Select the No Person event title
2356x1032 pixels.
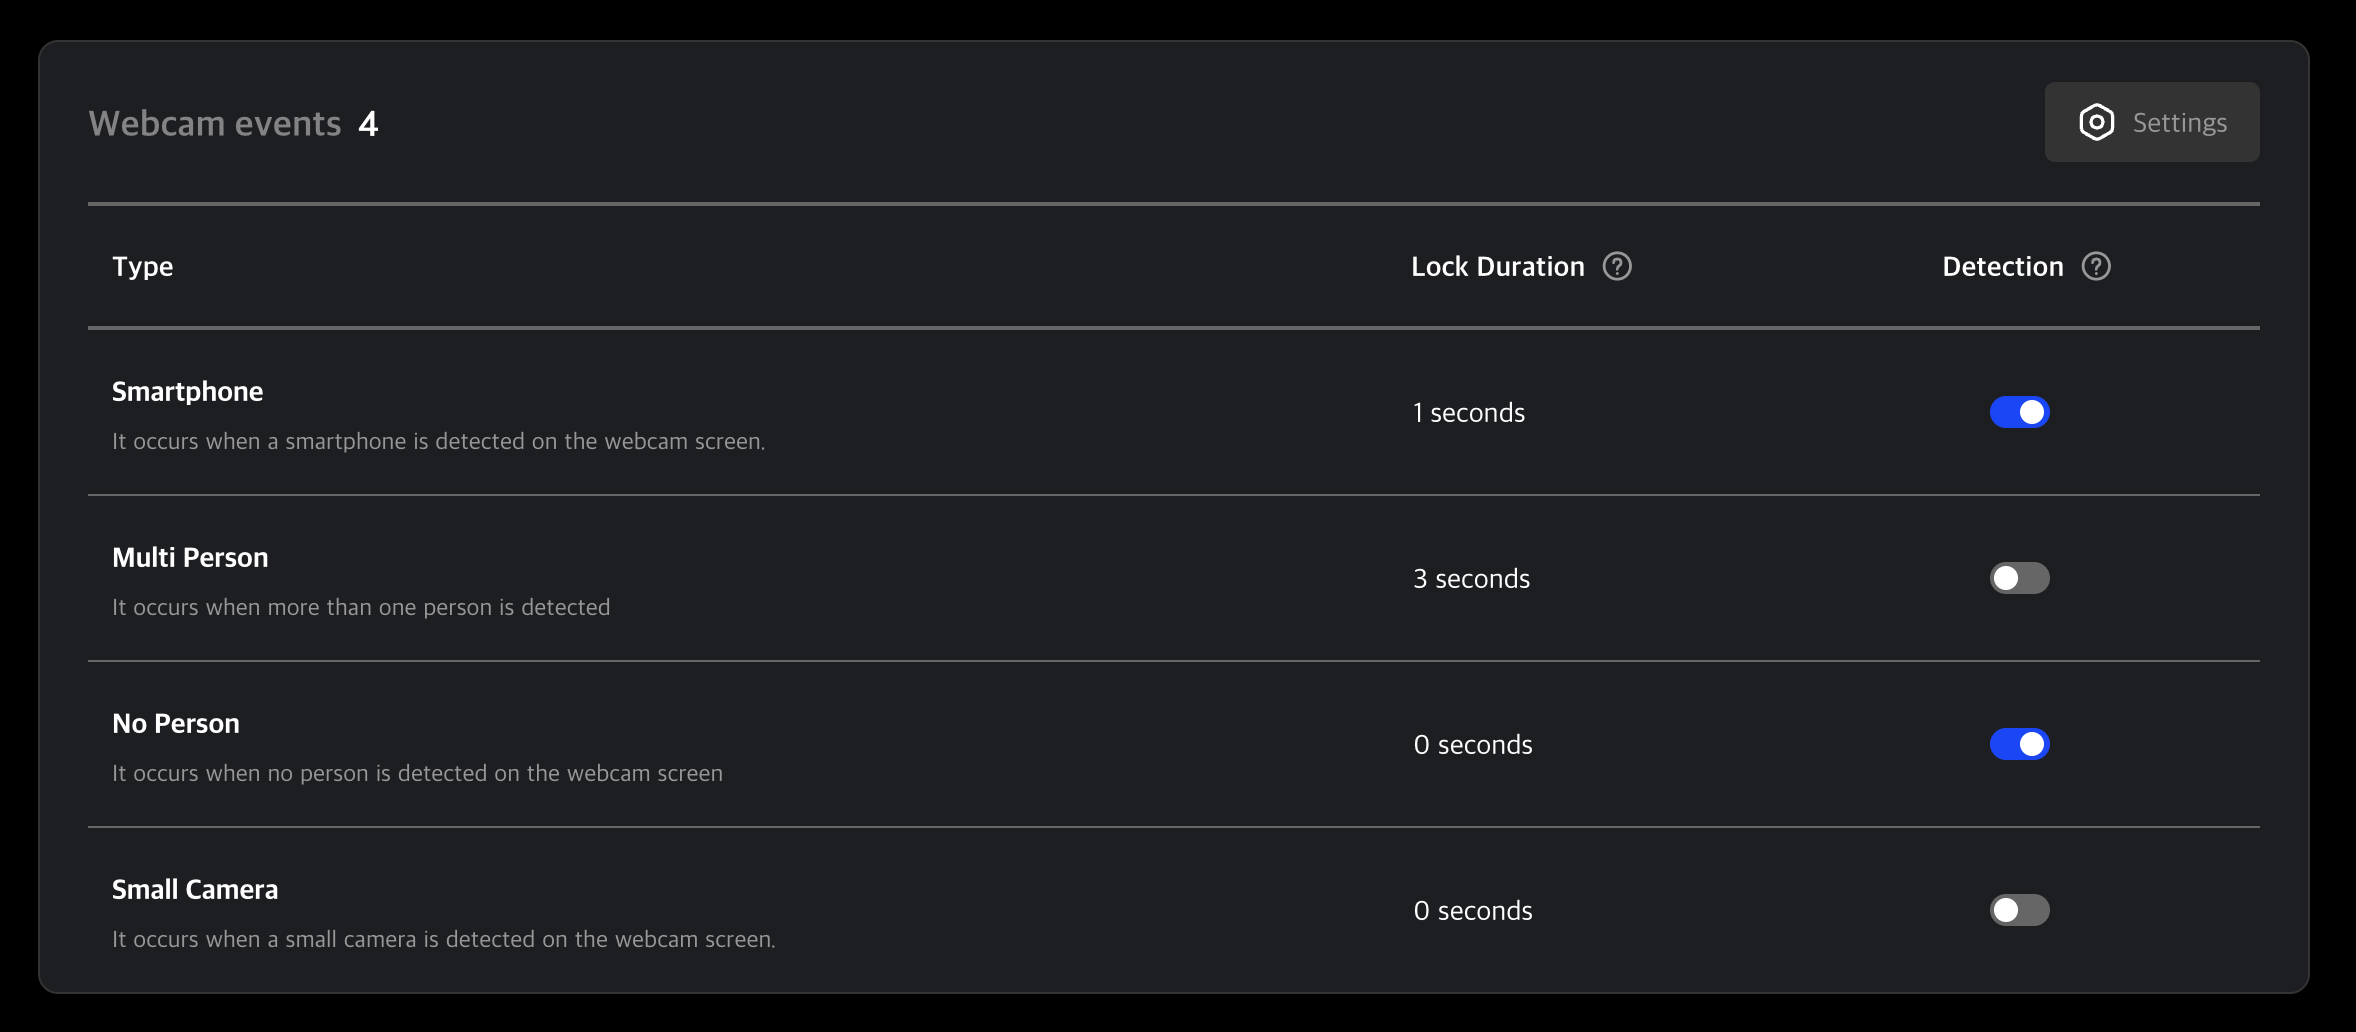[176, 723]
